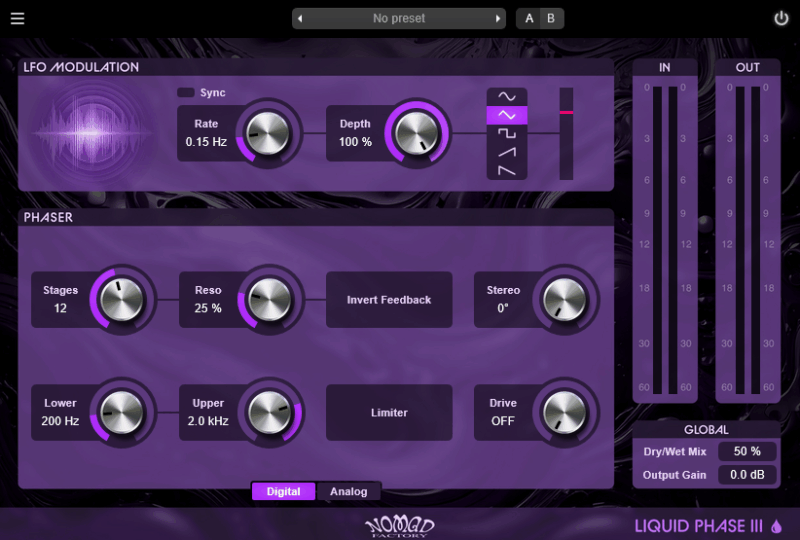This screenshot has width=800, height=540.
Task: Enable the LFO Sync checkbox
Action: [x=186, y=92]
